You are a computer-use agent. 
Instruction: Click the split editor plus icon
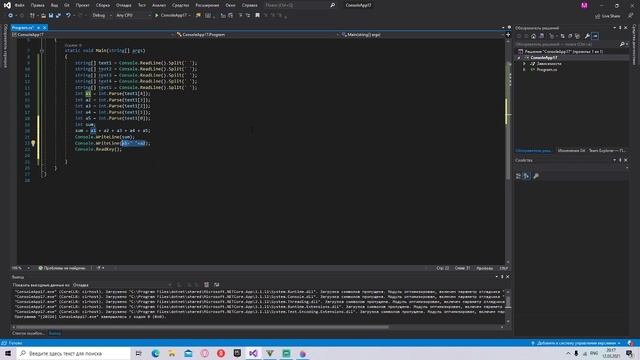tap(508, 35)
